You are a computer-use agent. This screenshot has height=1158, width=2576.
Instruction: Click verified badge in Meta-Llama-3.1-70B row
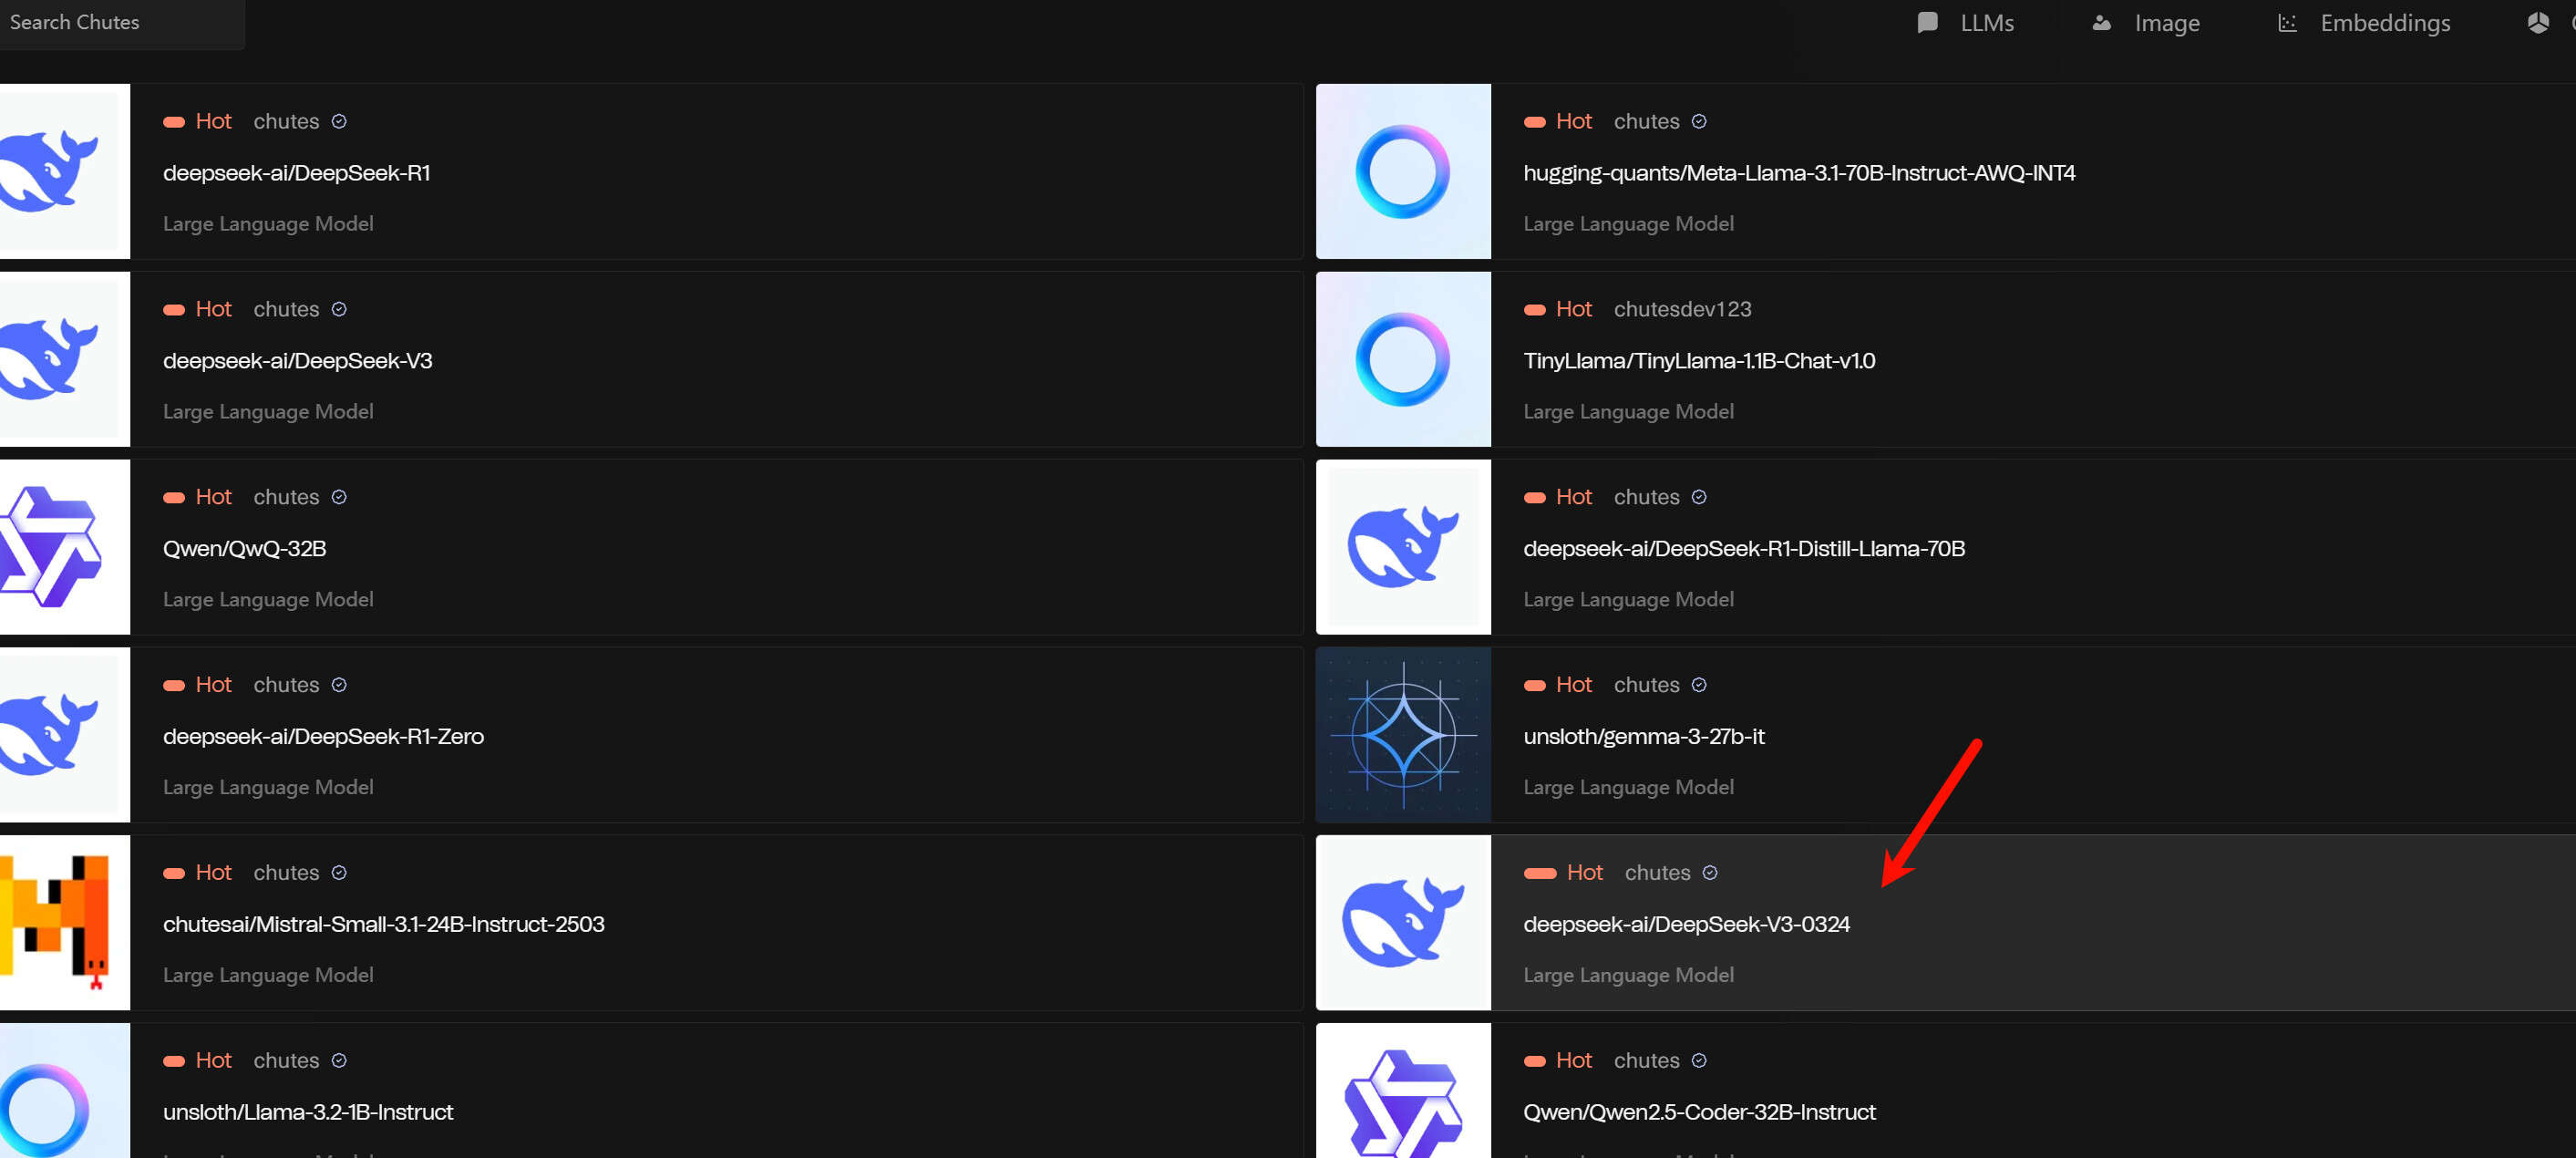coord(1699,121)
